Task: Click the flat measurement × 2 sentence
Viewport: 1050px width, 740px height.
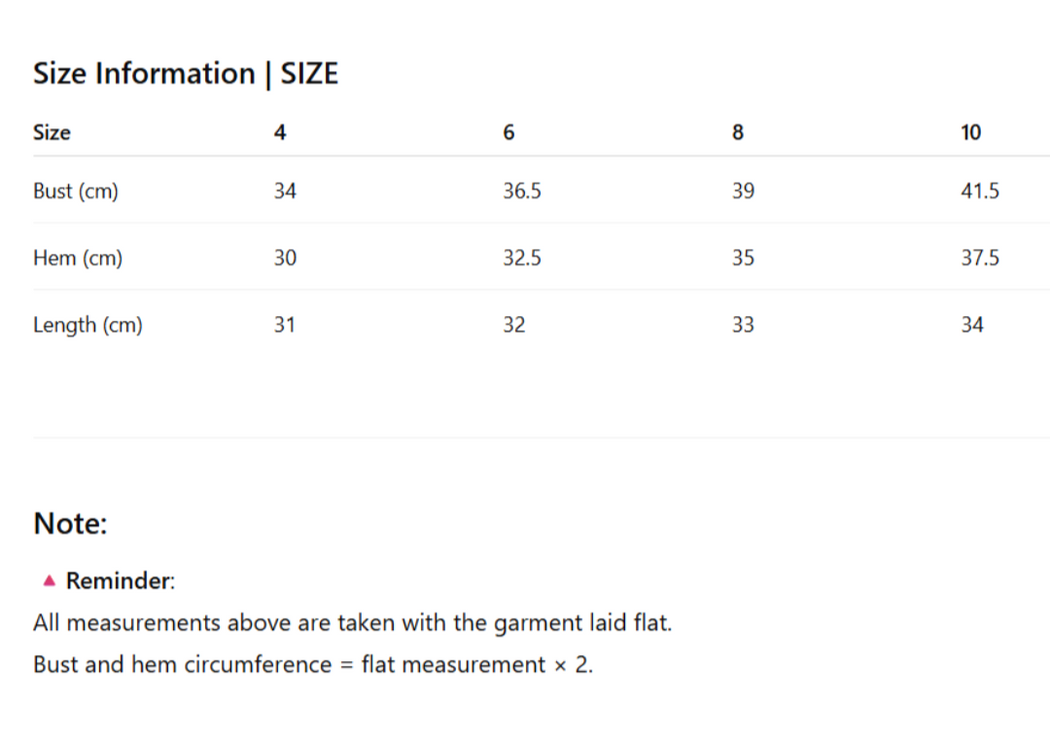Action: coord(313,664)
